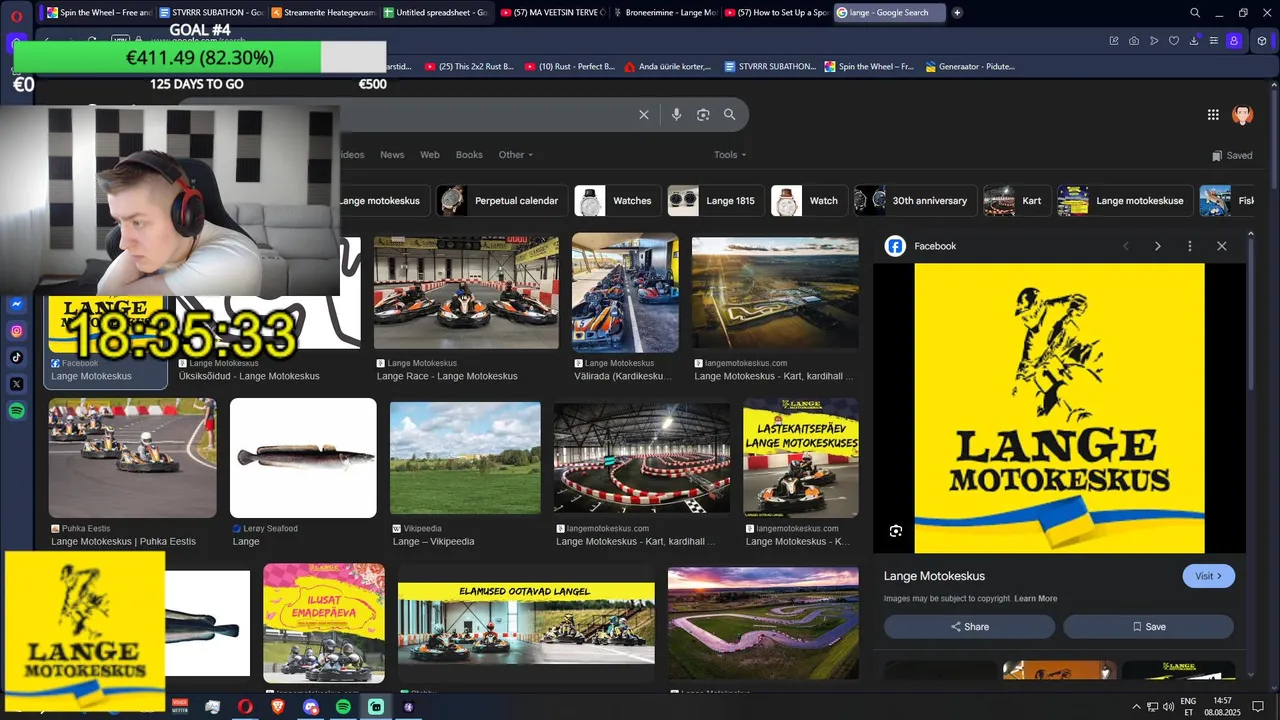
Task: Open Lerøy Seafood Lange fish image
Action: 303,458
